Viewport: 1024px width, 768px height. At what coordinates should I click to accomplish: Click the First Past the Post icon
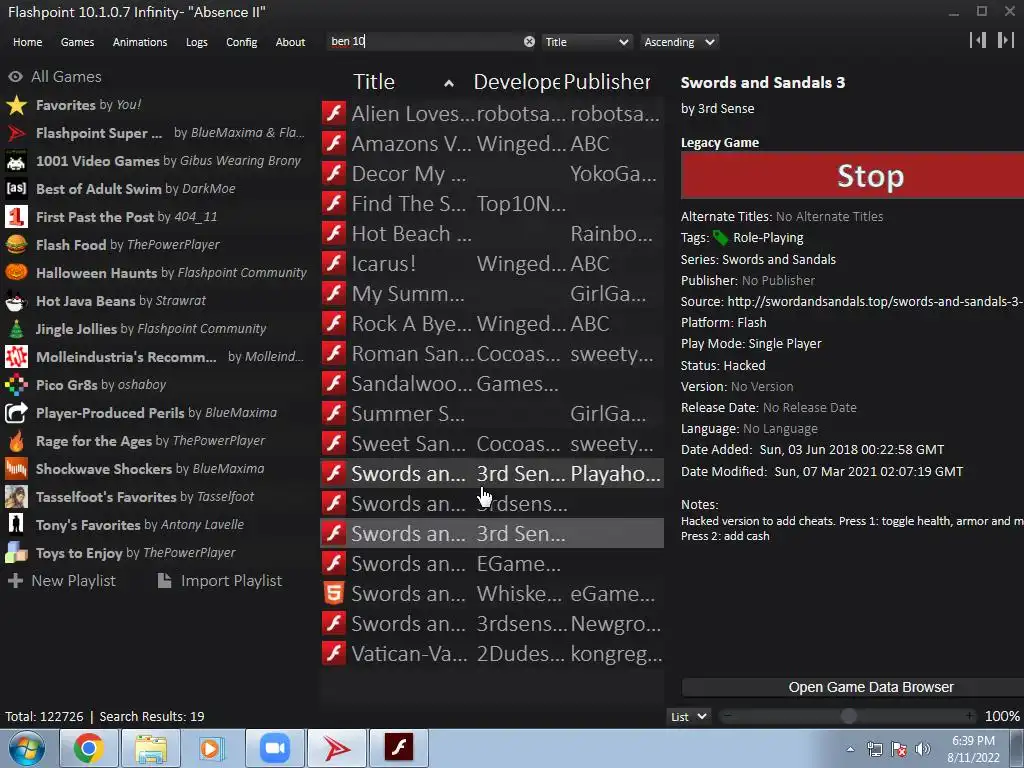(16, 217)
